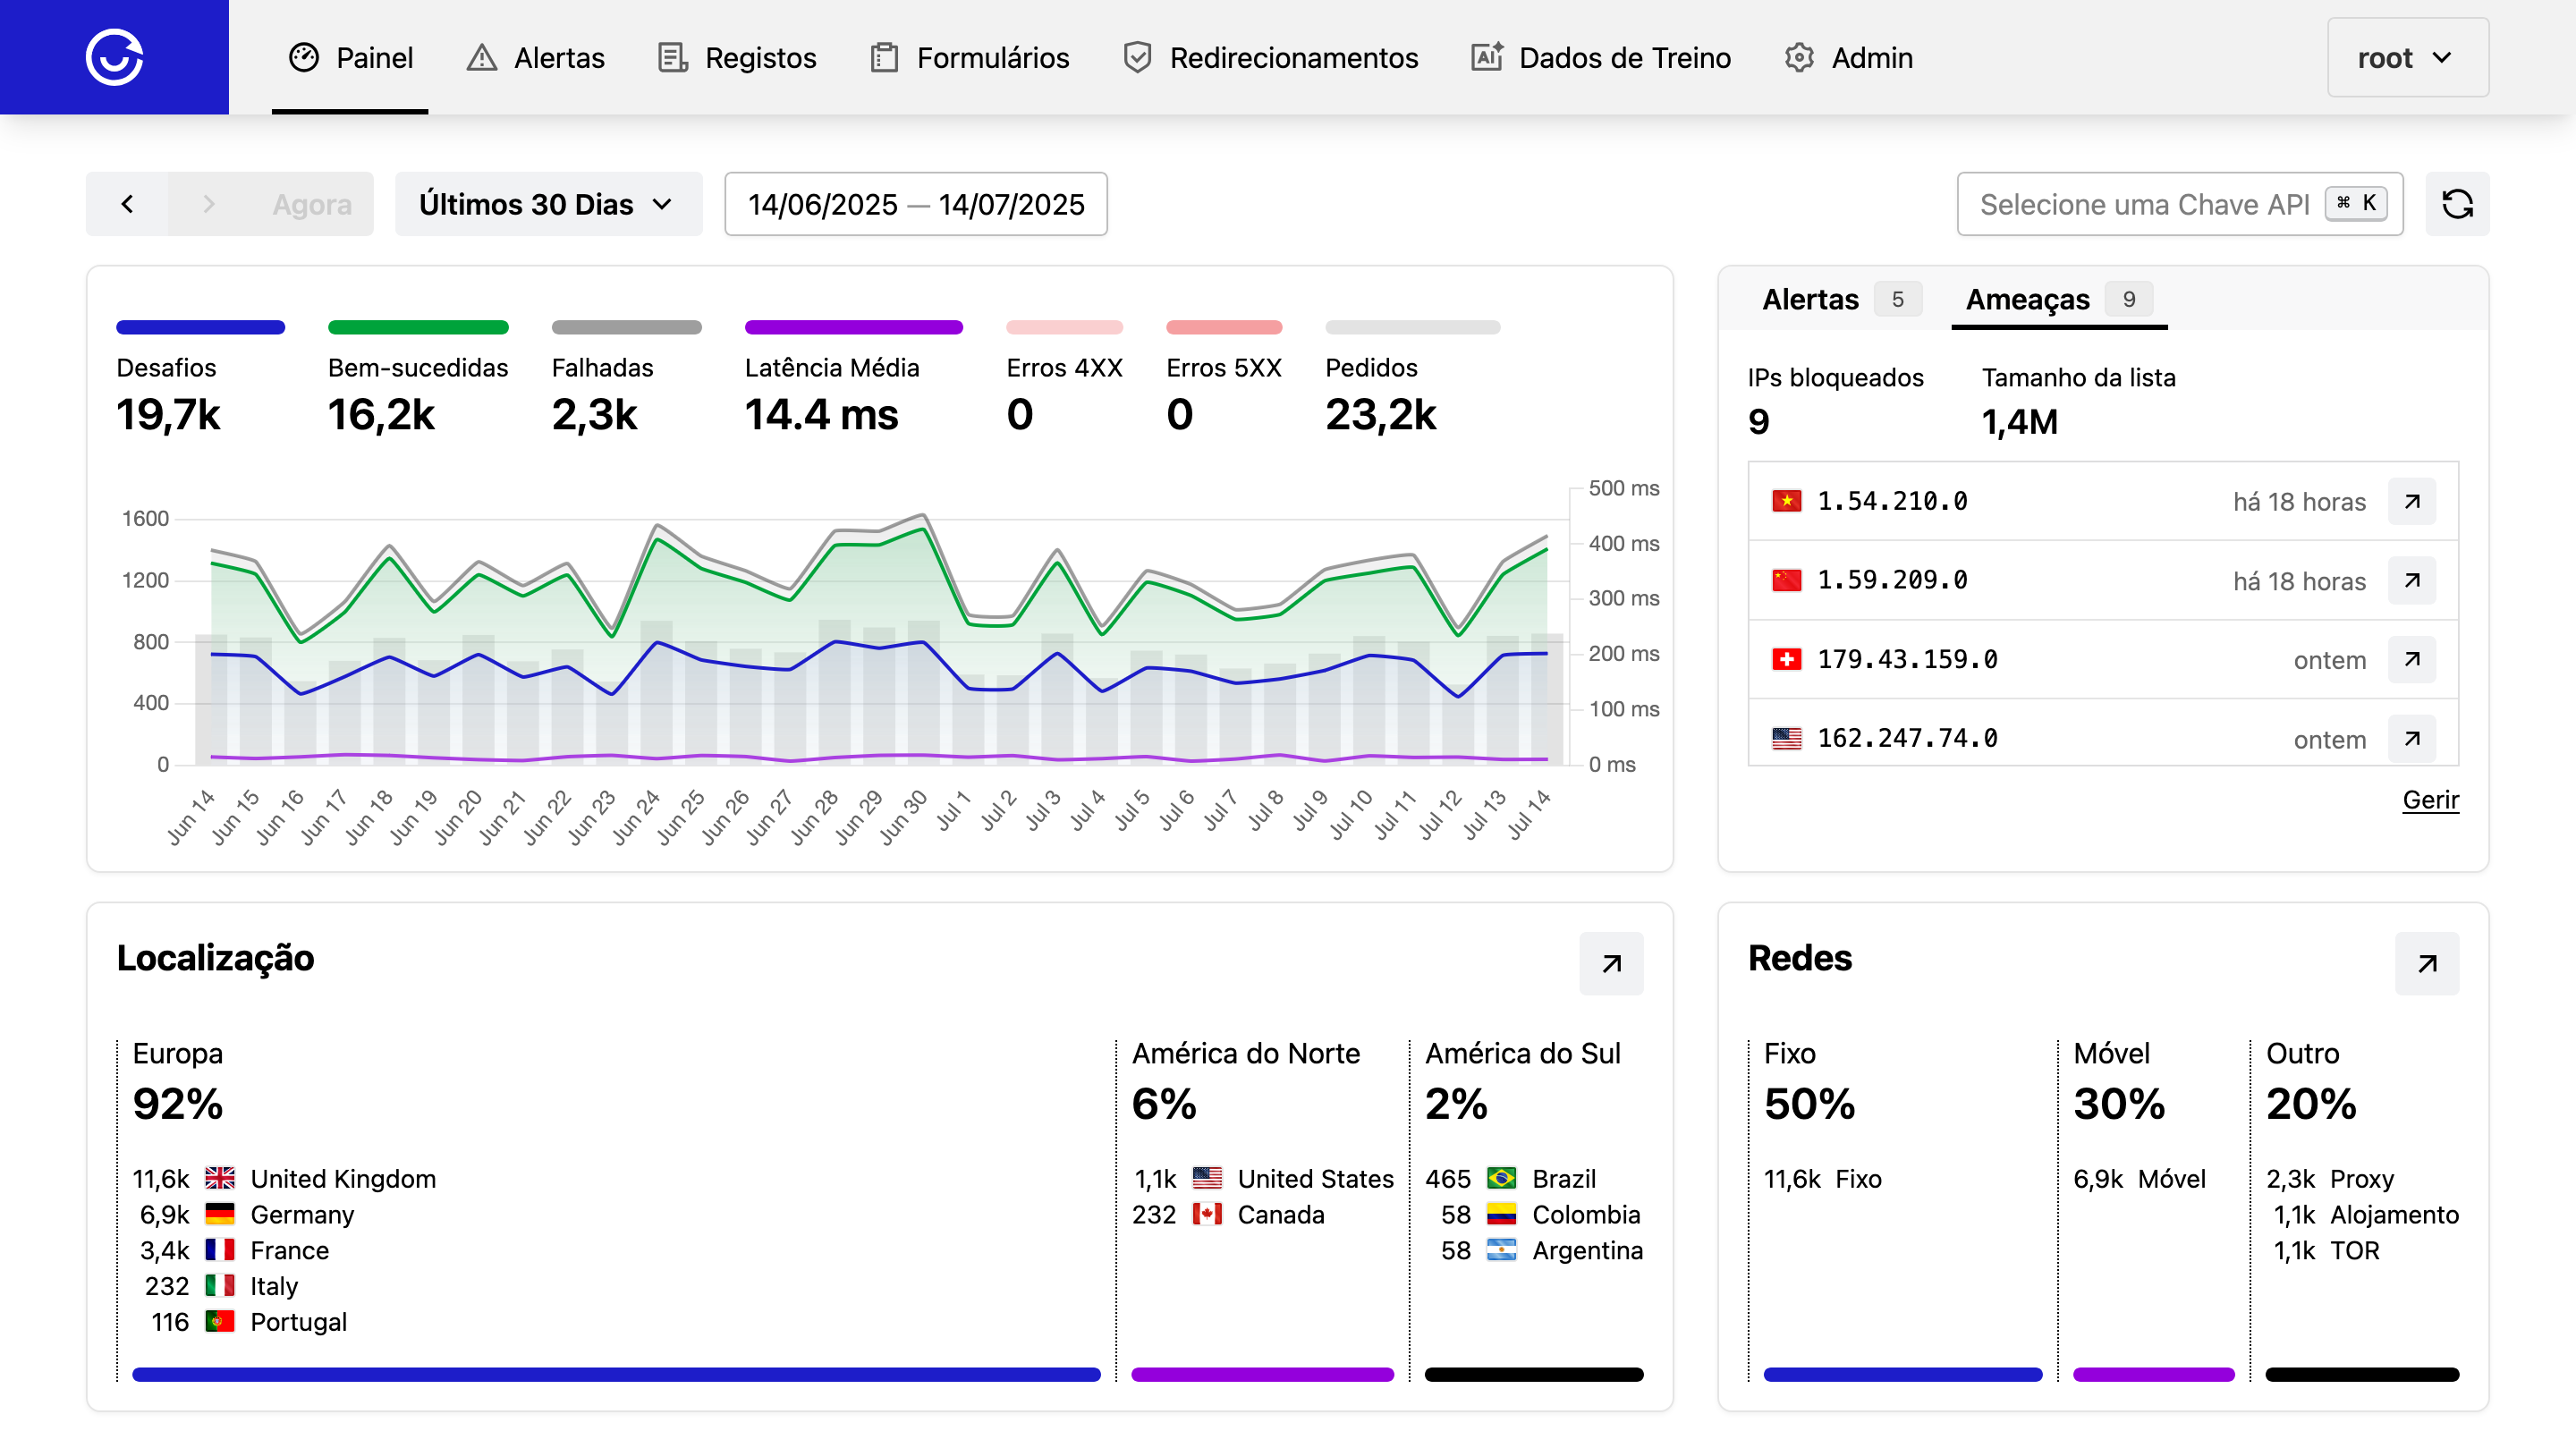2576x1431 pixels.
Task: Open the Redes panel details
Action: coord(2427,963)
